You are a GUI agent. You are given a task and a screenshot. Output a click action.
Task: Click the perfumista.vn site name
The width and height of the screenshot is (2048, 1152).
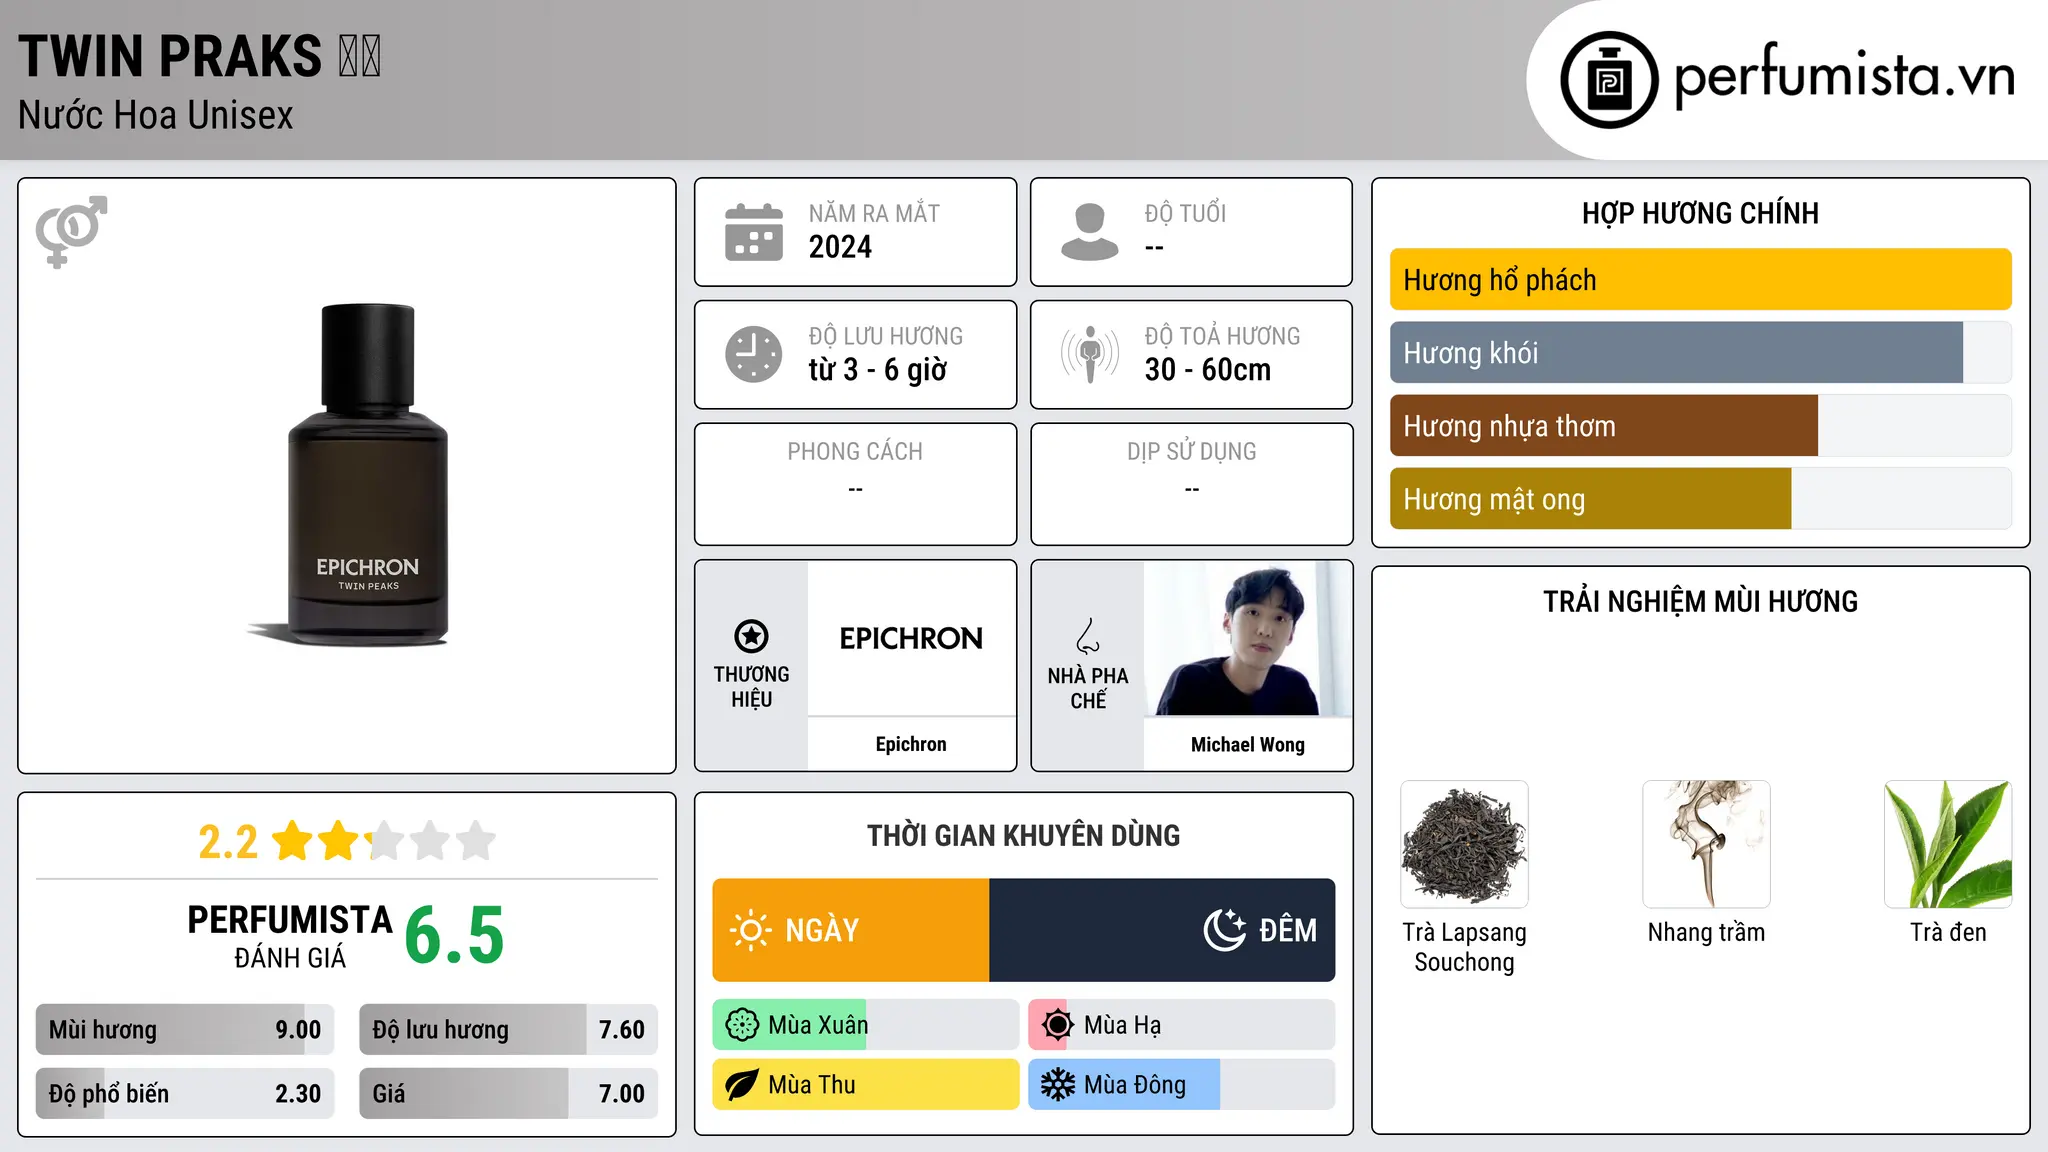1844,76
